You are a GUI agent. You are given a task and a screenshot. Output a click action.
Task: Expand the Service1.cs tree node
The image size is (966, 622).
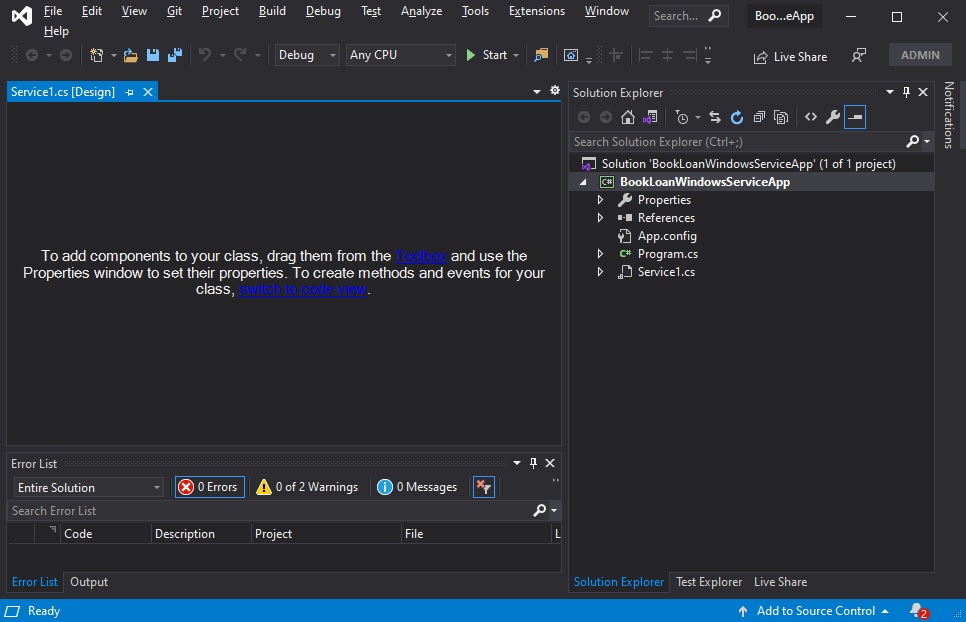click(600, 272)
